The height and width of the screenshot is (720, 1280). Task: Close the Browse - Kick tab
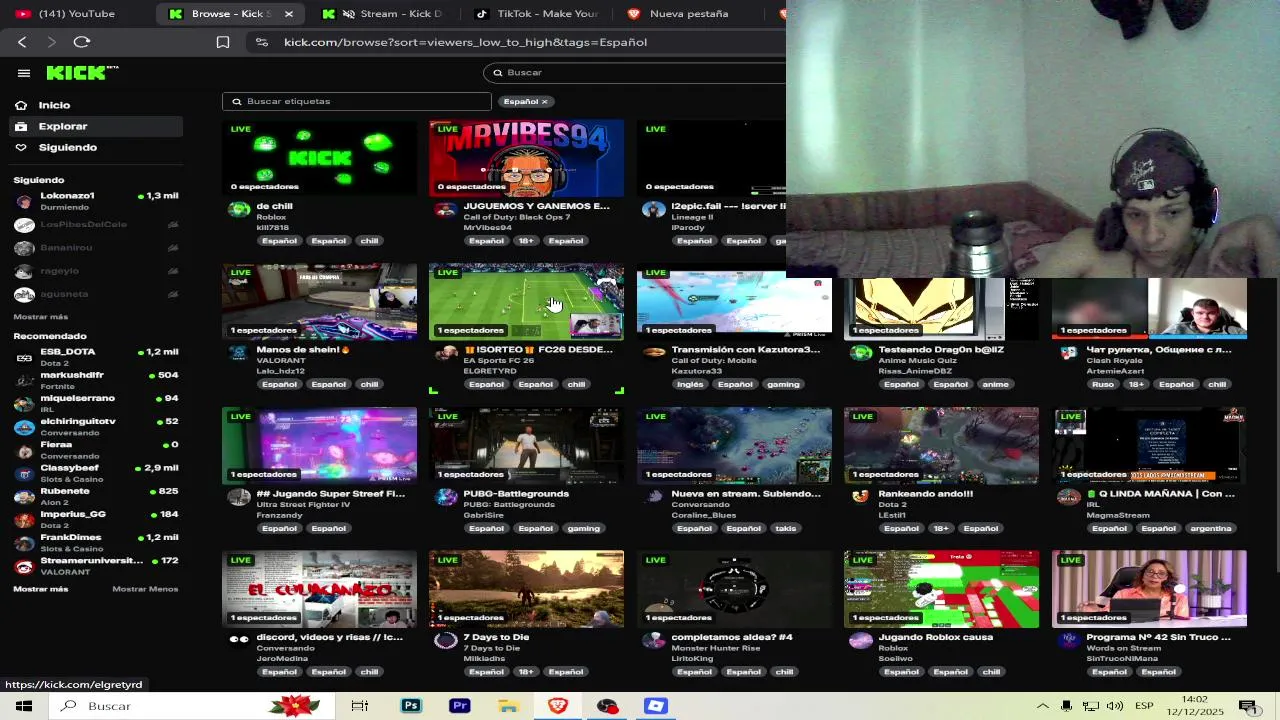289,14
